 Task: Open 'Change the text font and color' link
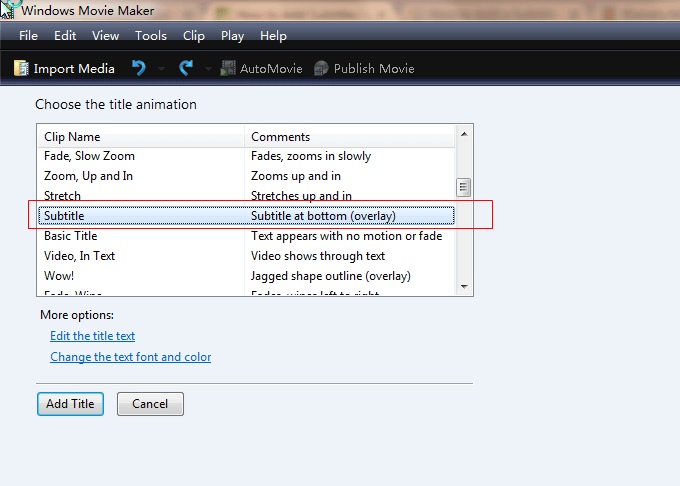[130, 357]
